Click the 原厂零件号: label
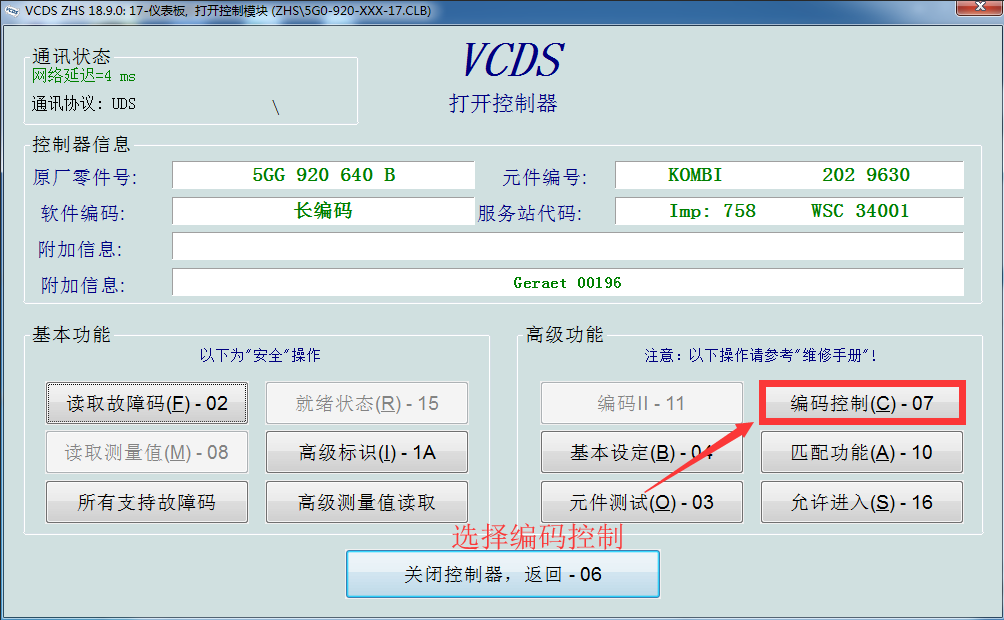The width and height of the screenshot is (1004, 620). pyautogui.click(x=85, y=177)
